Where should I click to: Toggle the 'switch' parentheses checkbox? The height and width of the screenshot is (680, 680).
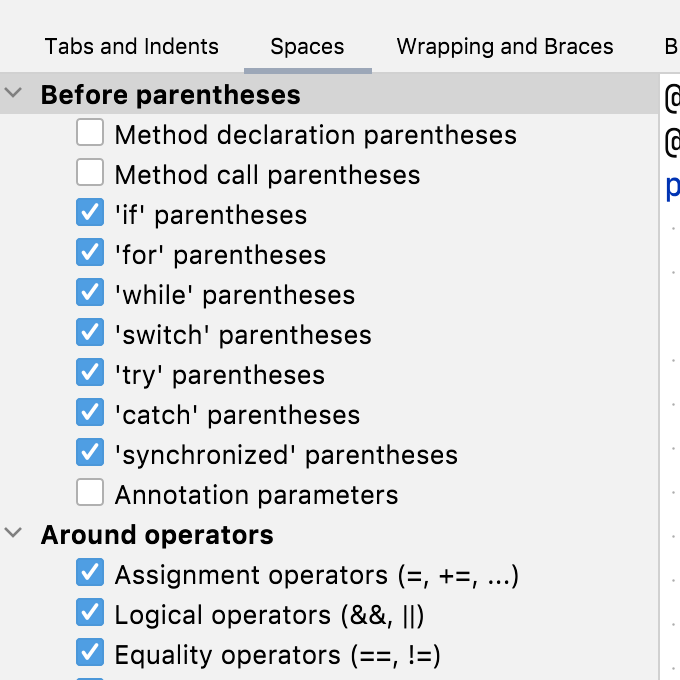(x=90, y=333)
